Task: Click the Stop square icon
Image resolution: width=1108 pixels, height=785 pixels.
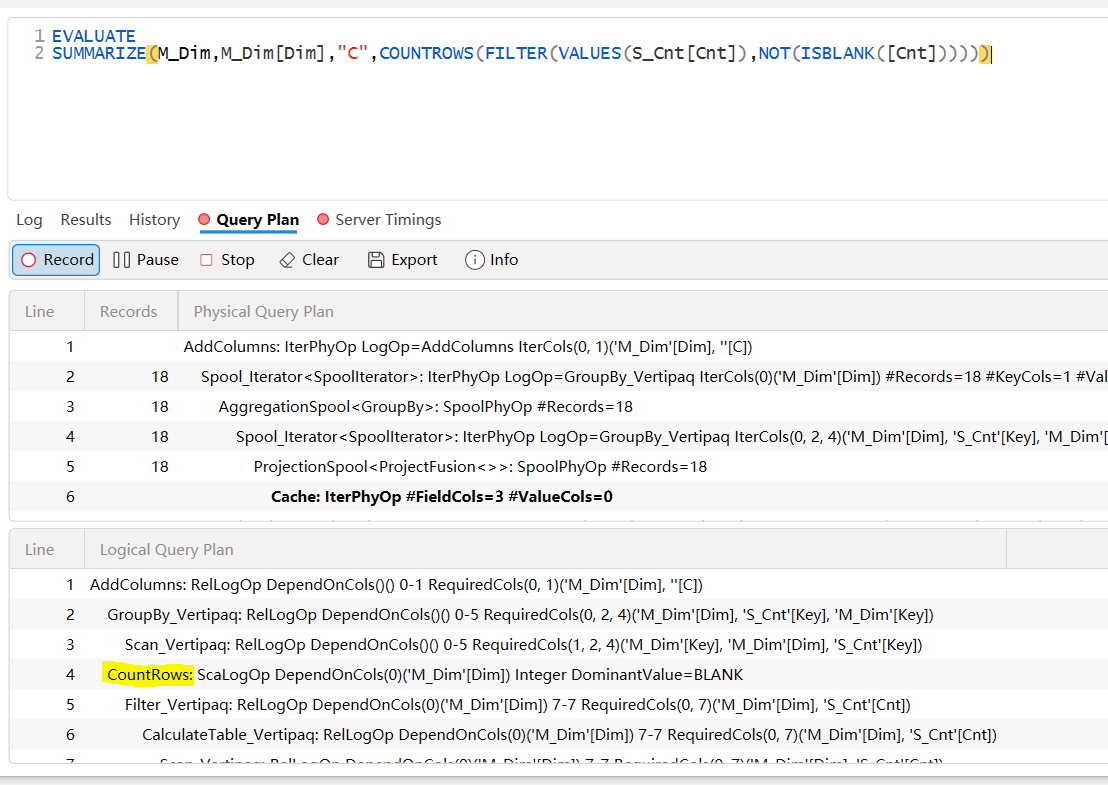Action: coord(206,260)
